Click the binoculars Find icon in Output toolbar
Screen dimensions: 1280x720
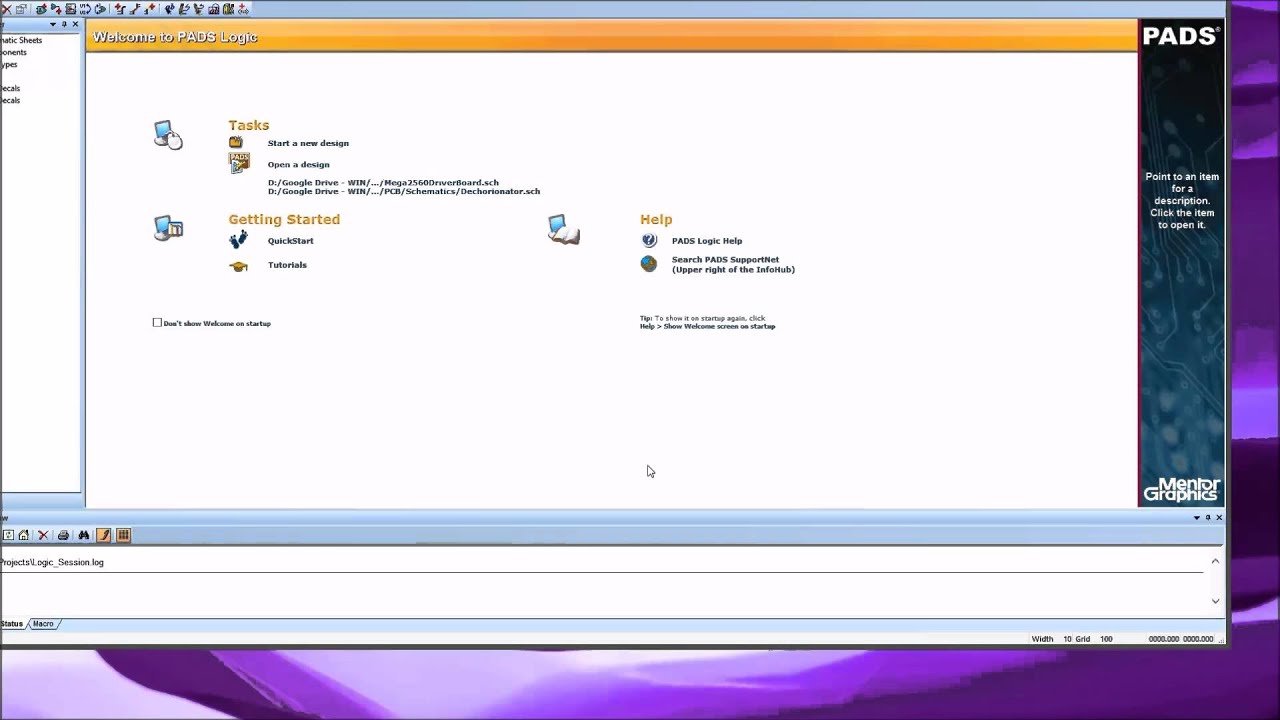tap(84, 535)
